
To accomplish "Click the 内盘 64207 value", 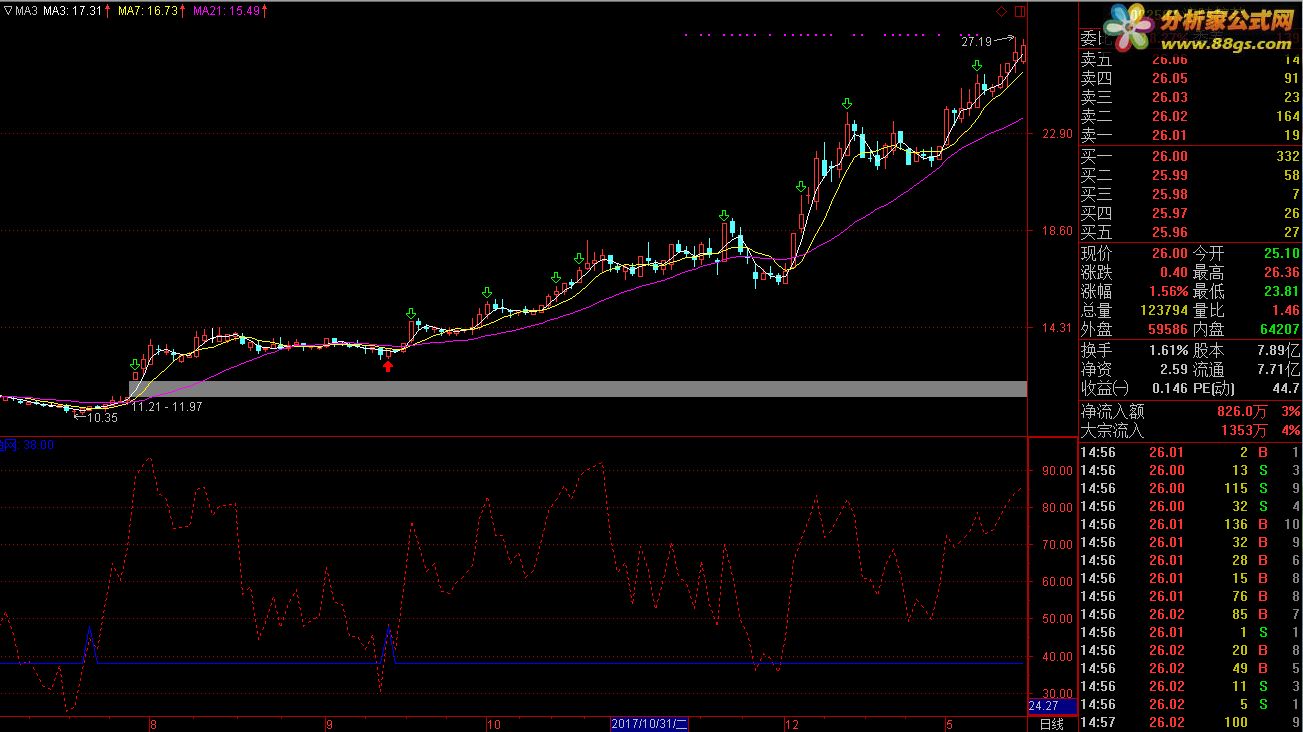I will (x=1279, y=329).
